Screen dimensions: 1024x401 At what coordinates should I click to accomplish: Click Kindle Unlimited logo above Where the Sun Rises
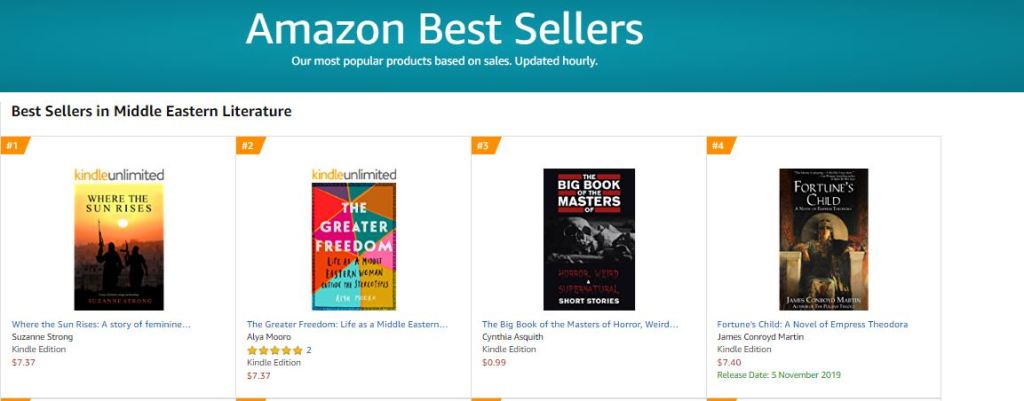click(x=119, y=175)
